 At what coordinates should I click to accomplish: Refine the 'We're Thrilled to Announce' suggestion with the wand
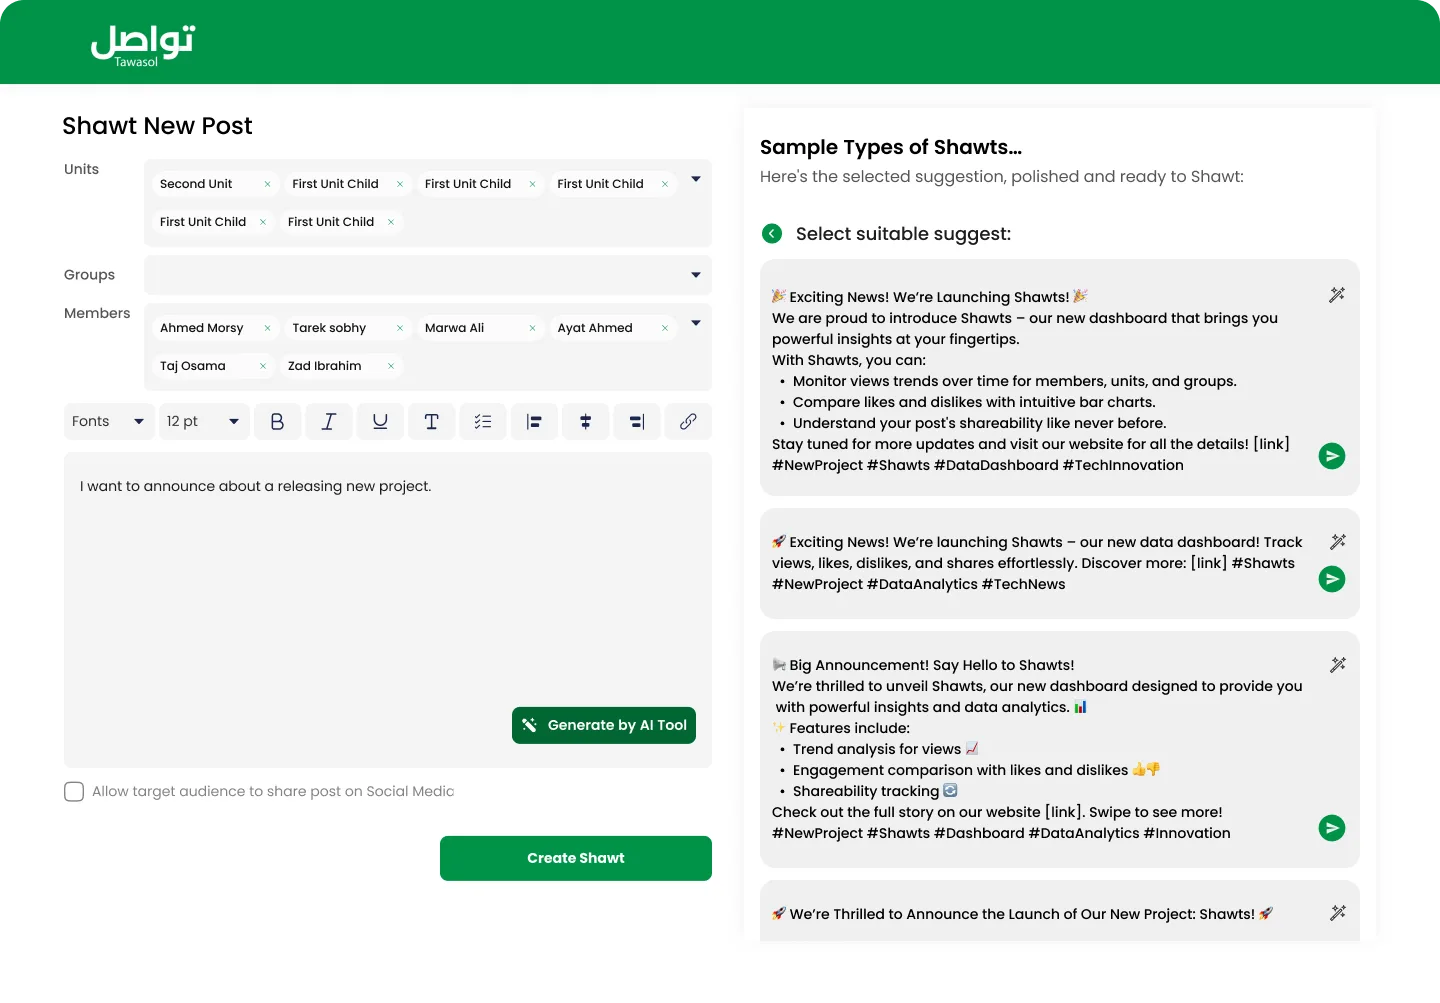point(1338,913)
